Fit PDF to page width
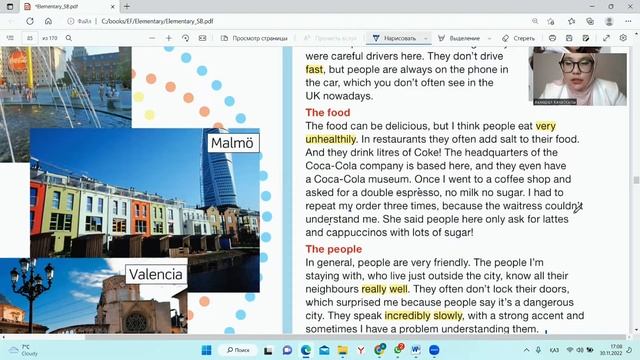This screenshot has width=640, height=360. [202, 38]
